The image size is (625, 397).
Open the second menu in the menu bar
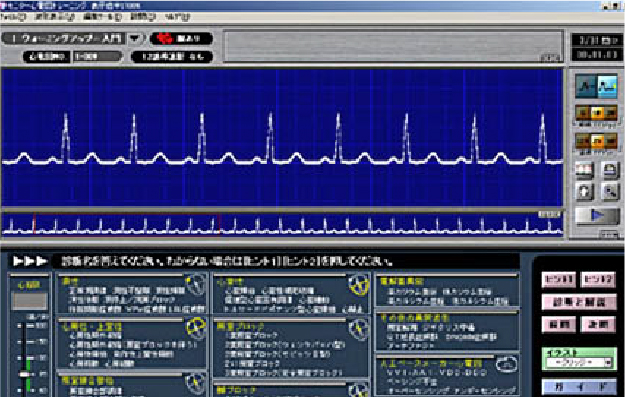tap(55, 17)
